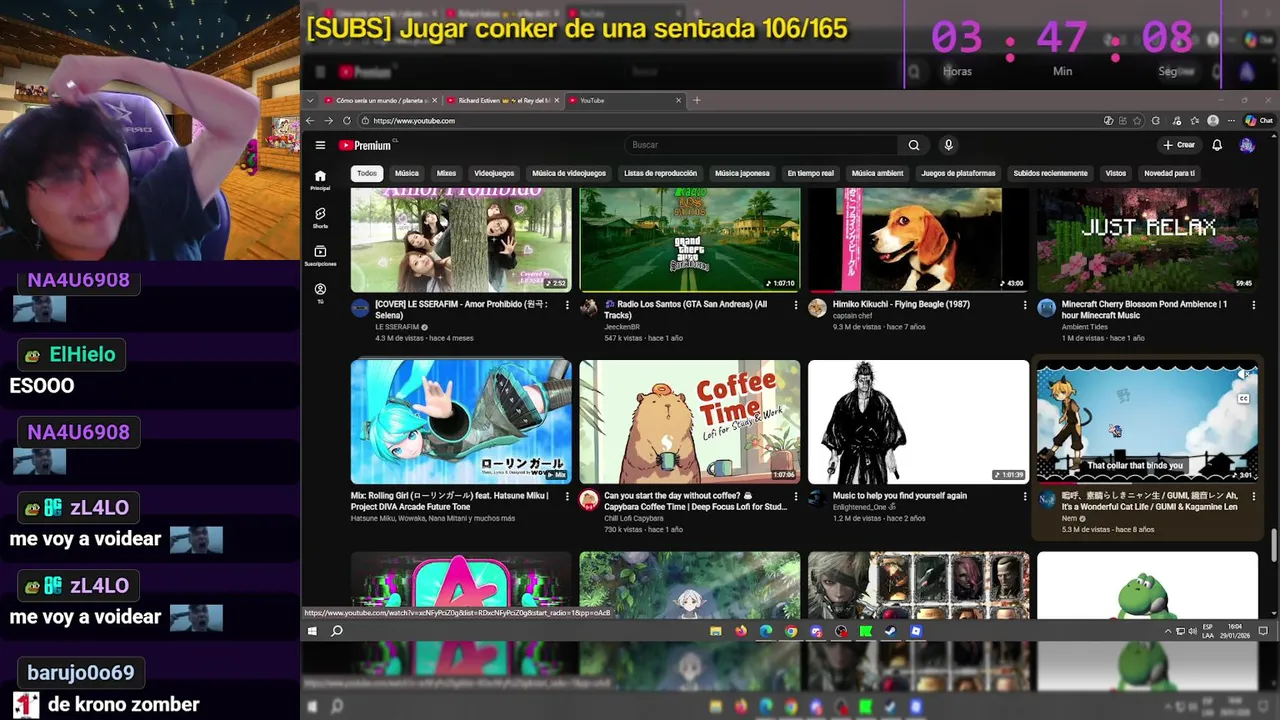Screen dimensions: 1280x720
Task: Select the Música filter chip
Action: pos(406,173)
